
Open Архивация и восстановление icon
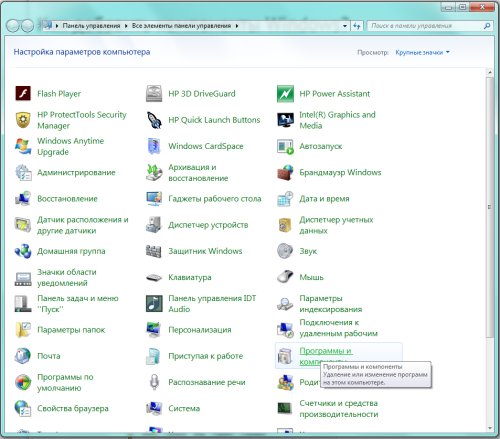coord(154,172)
